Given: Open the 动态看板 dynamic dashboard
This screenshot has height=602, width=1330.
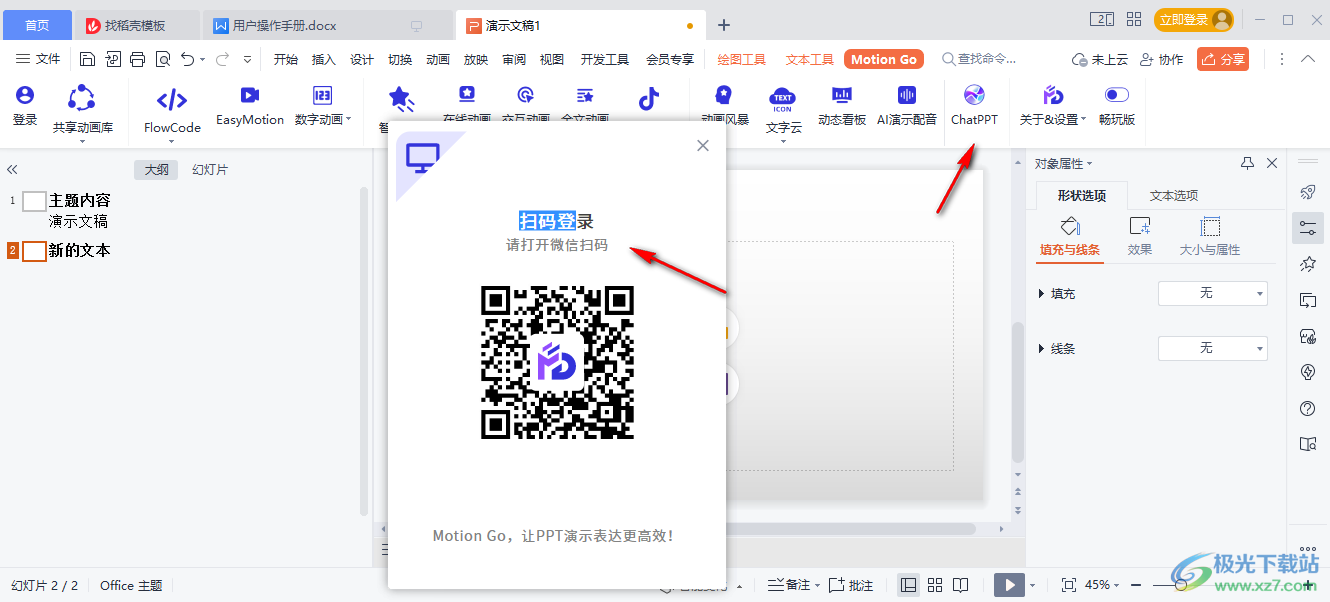Looking at the screenshot, I should tap(842, 106).
